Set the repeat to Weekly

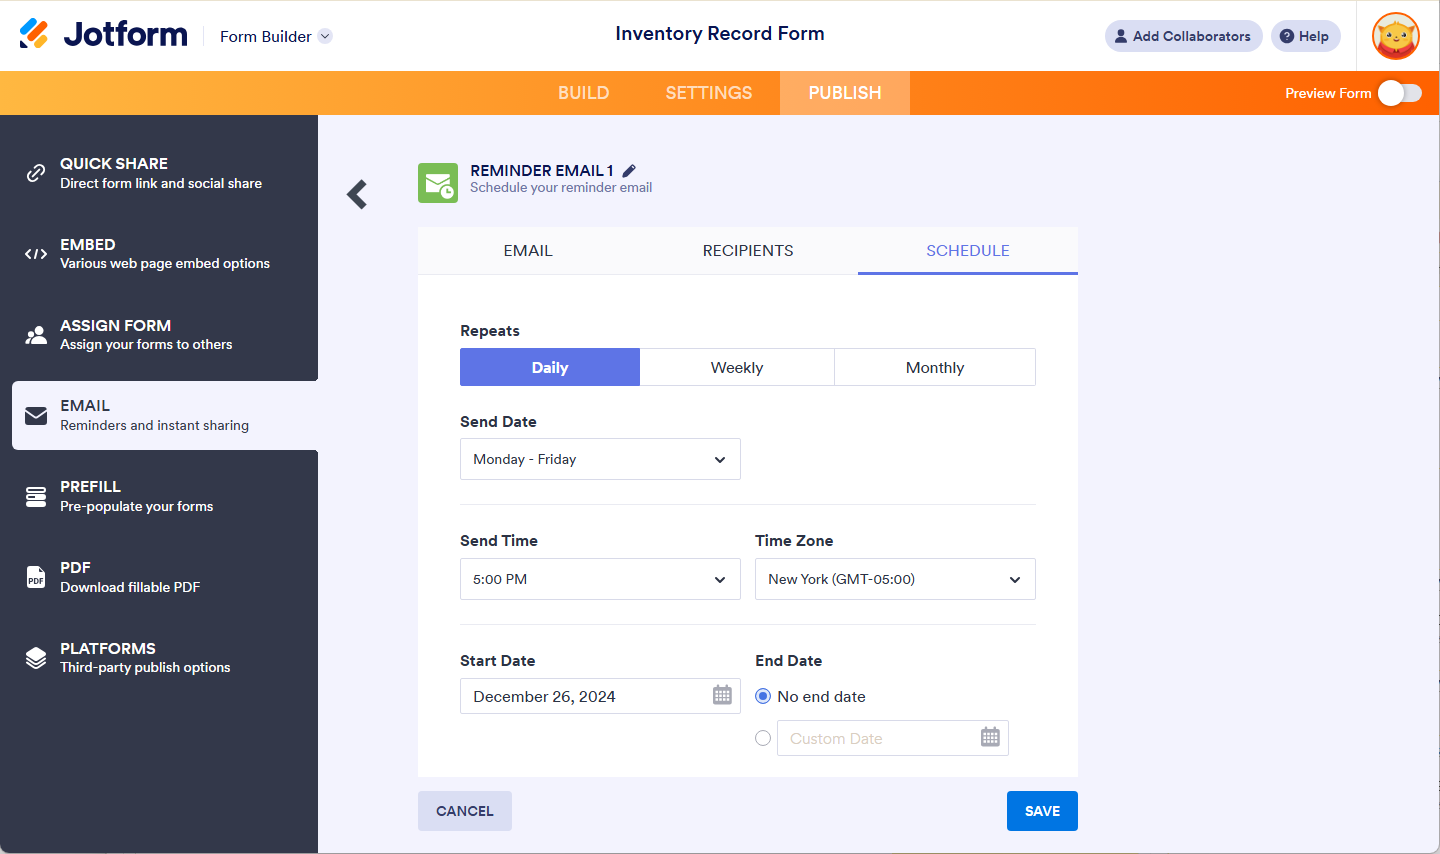(x=737, y=367)
